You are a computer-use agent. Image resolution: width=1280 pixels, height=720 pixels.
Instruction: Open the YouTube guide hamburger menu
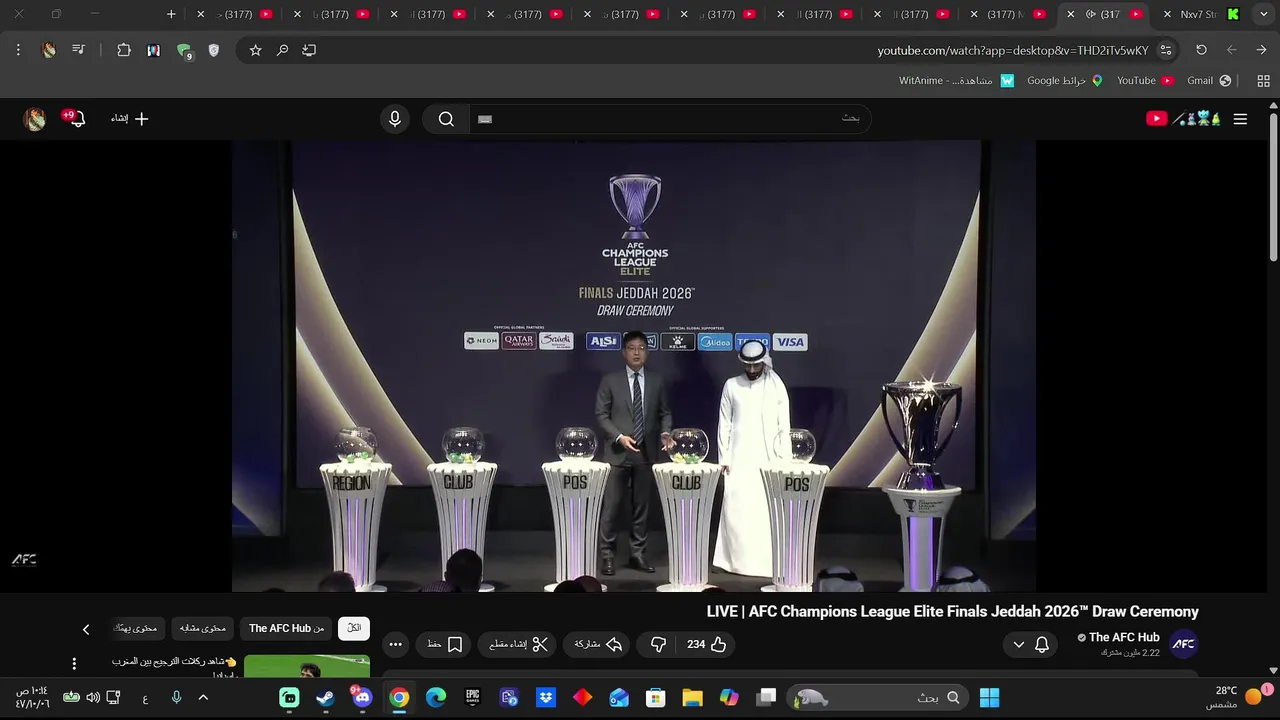[x=1240, y=119]
